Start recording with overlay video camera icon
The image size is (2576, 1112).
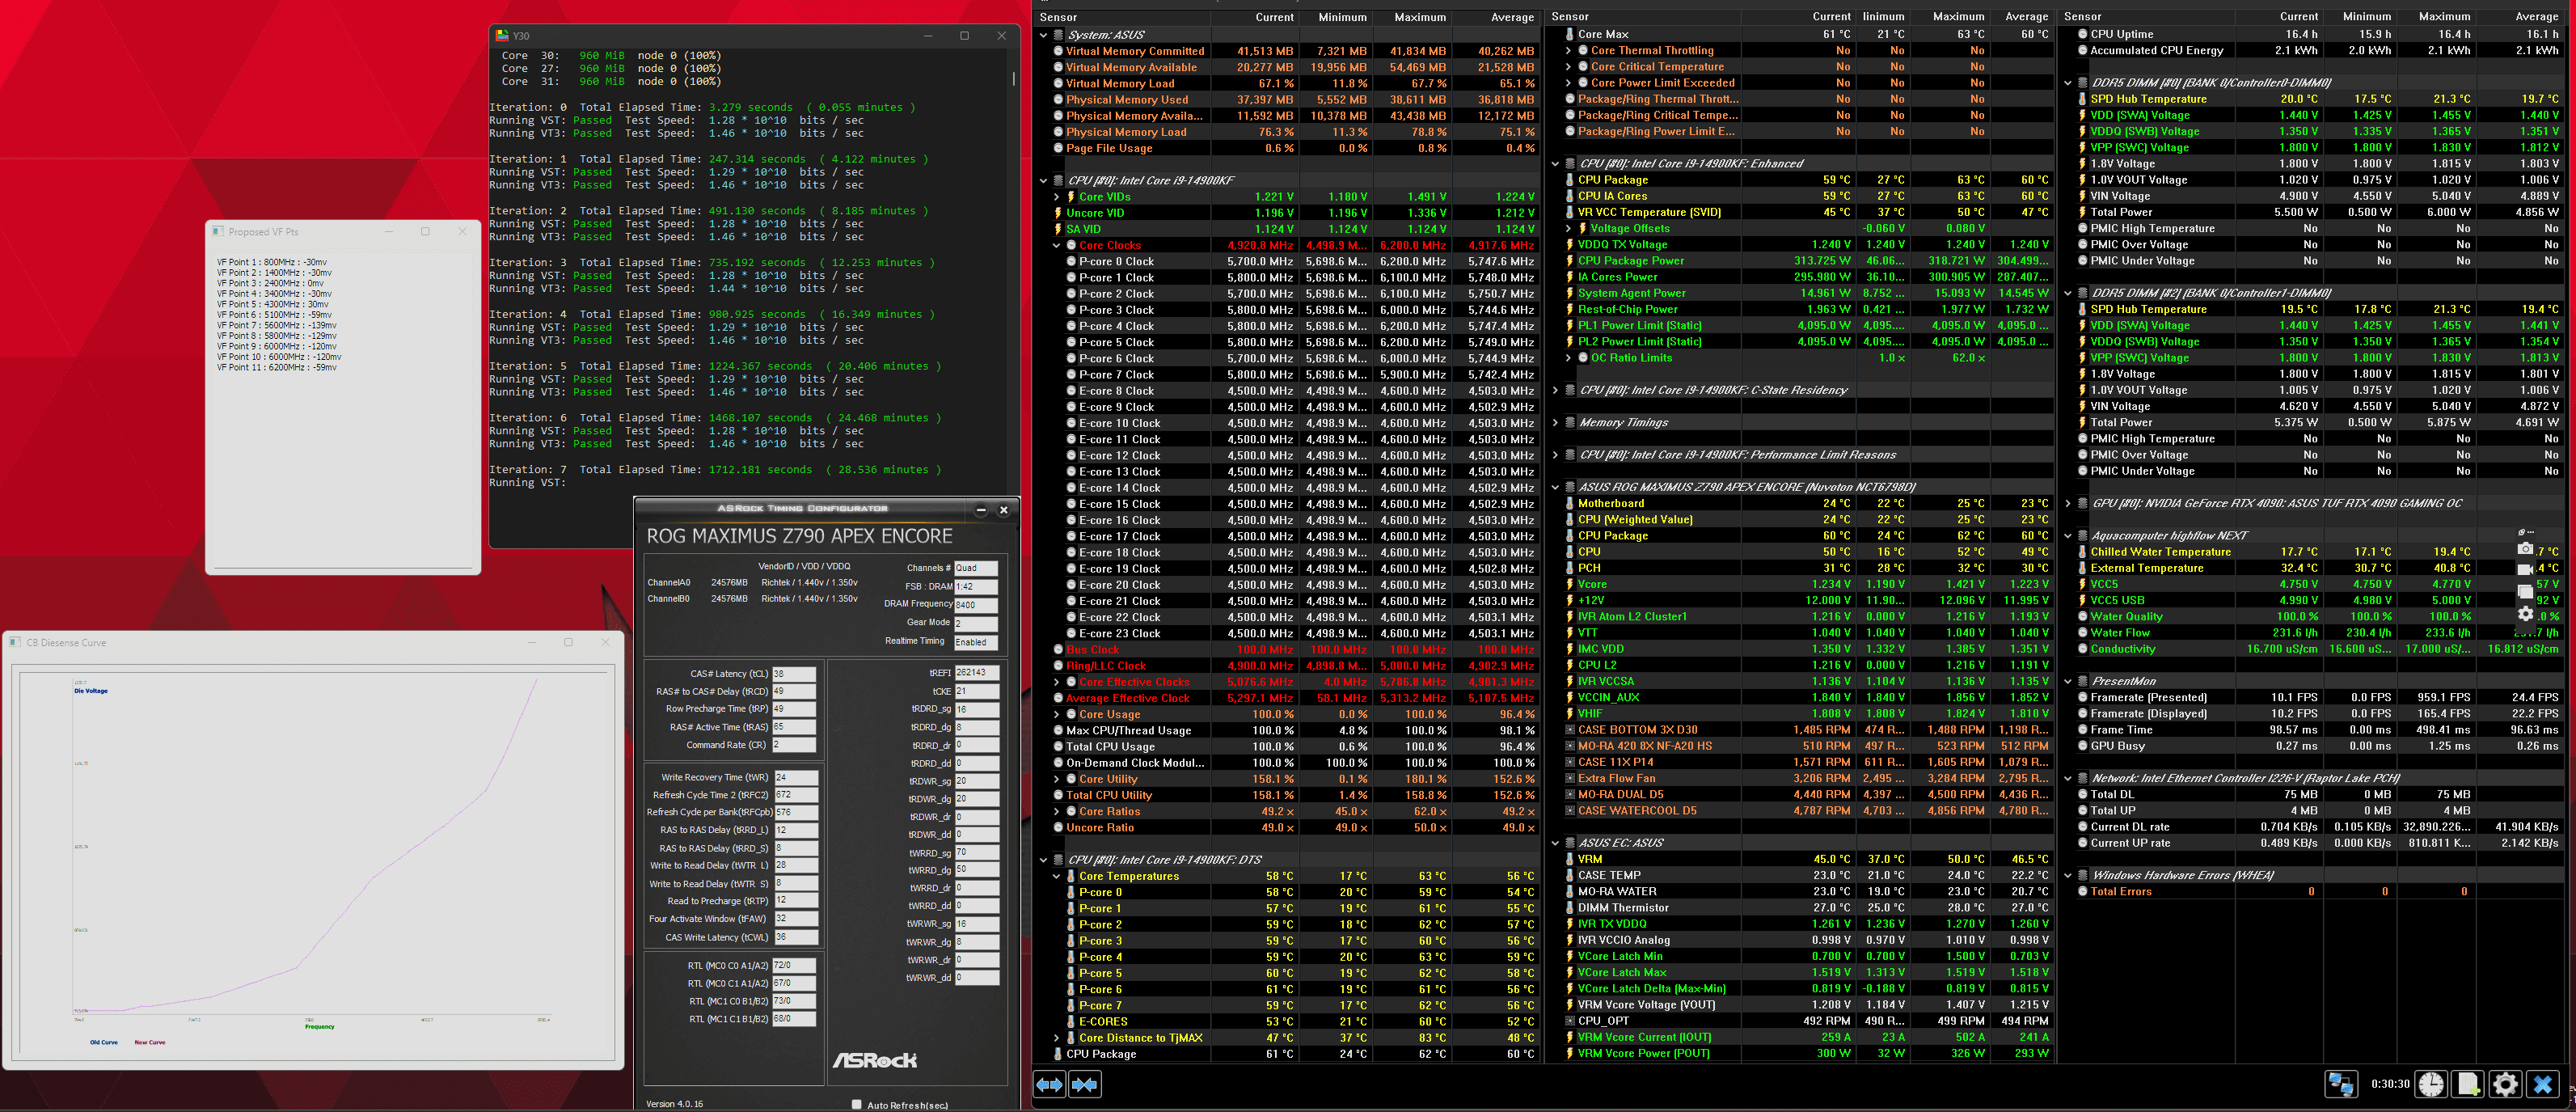click(2525, 569)
